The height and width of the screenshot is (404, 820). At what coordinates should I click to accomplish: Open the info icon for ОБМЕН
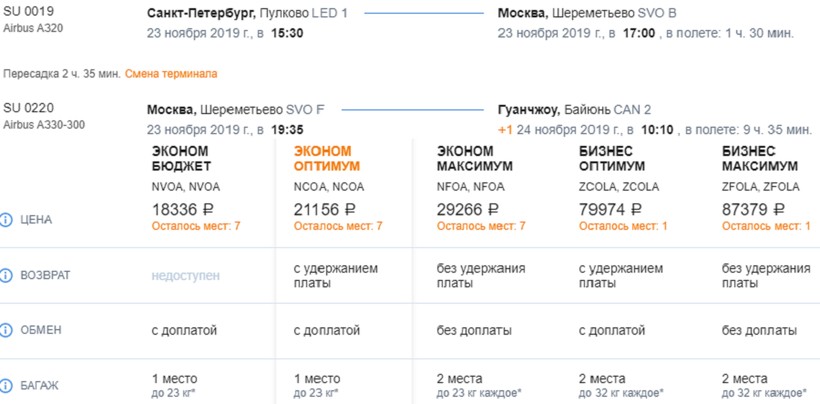tap(8, 330)
